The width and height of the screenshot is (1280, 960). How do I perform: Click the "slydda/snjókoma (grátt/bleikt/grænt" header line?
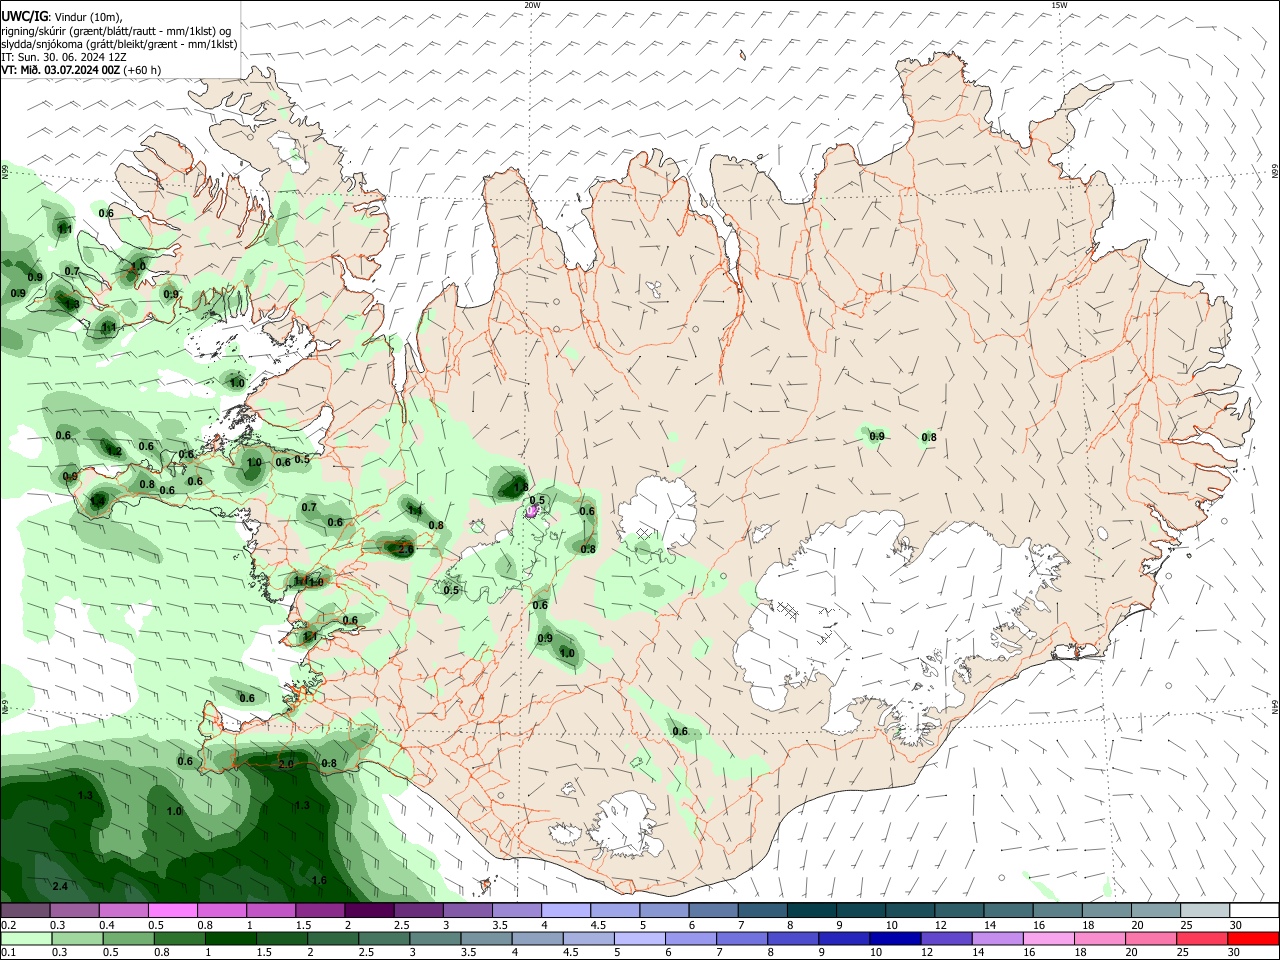click(x=119, y=44)
